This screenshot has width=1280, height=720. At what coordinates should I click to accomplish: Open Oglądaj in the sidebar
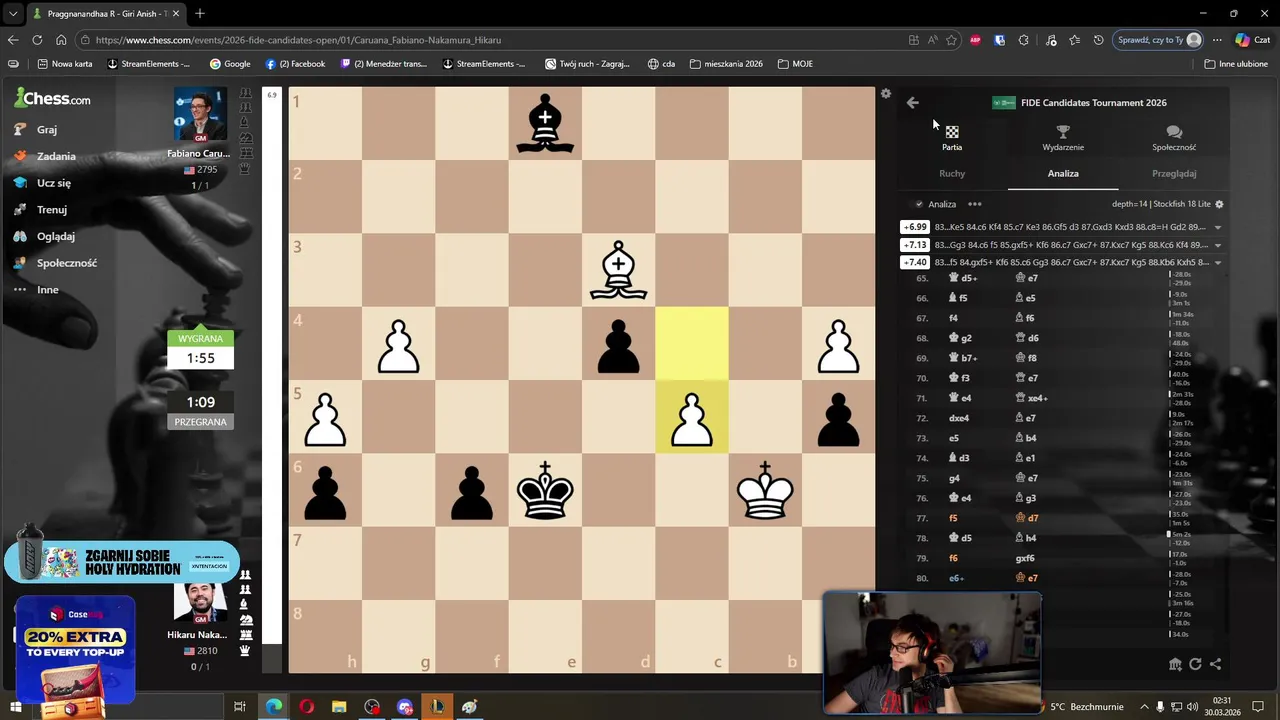tap(45, 237)
